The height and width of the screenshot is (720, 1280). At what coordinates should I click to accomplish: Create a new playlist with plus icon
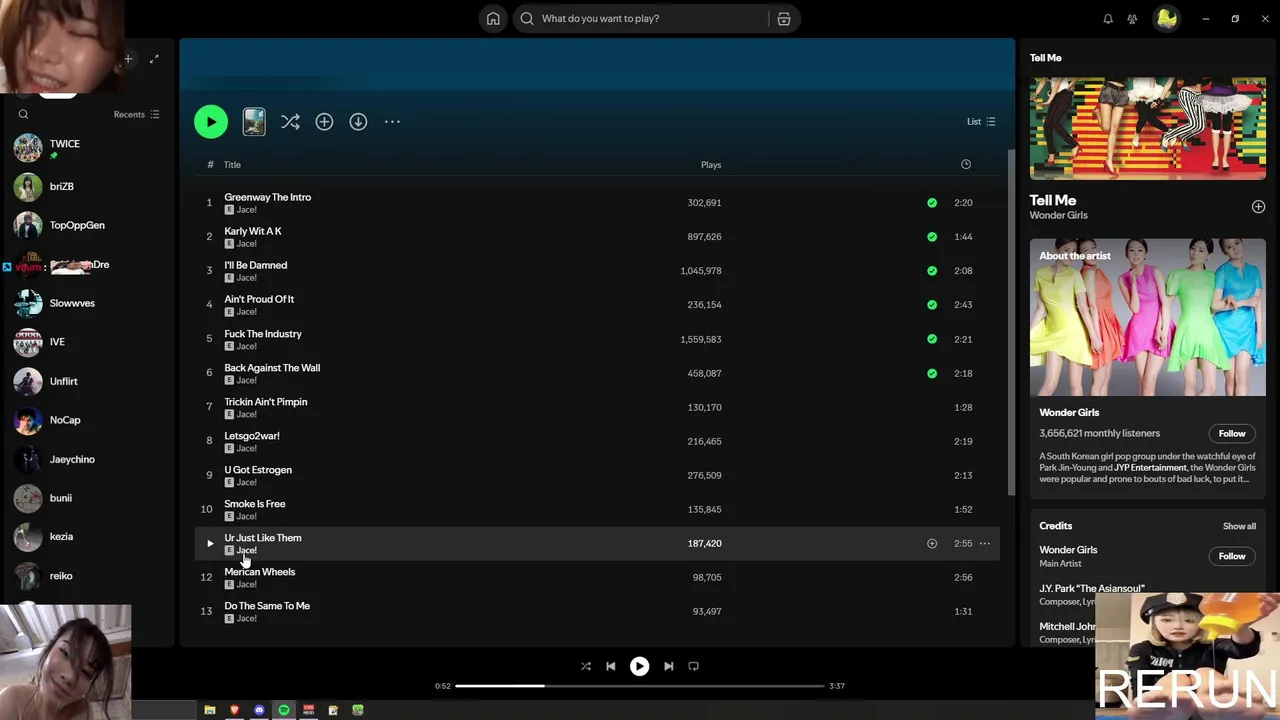pos(128,59)
